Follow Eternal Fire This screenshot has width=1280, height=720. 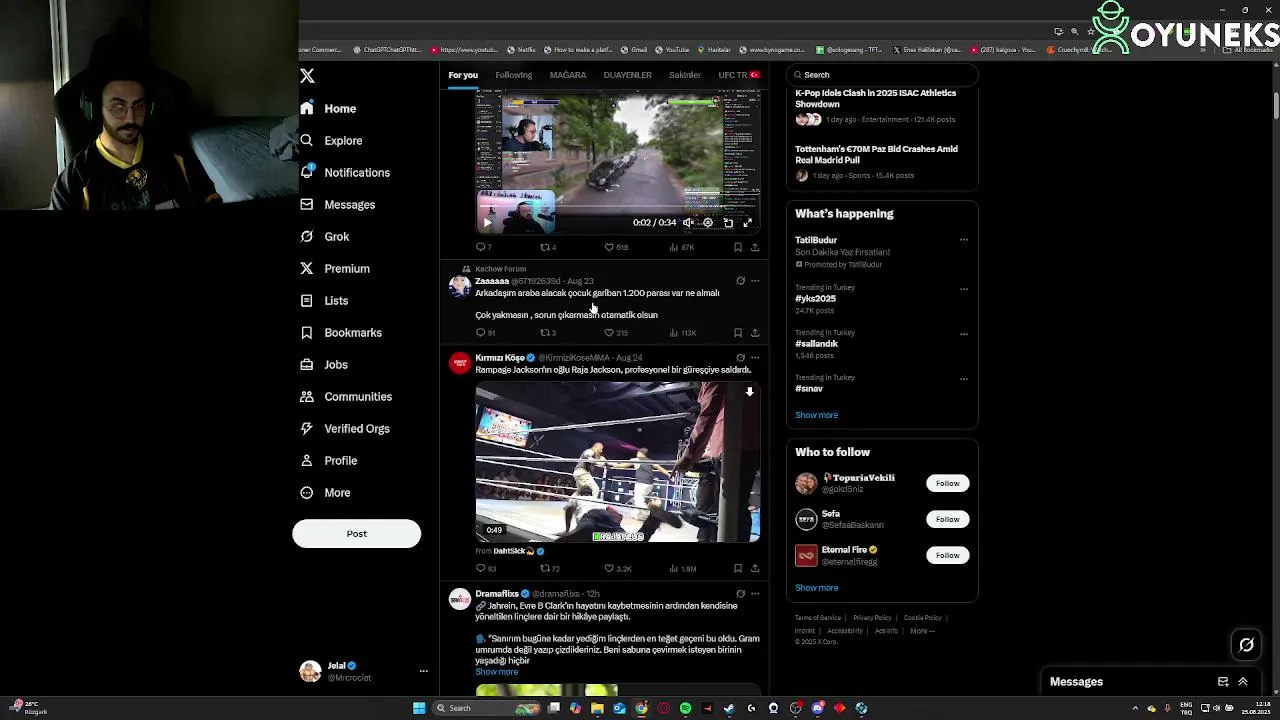[947, 555]
